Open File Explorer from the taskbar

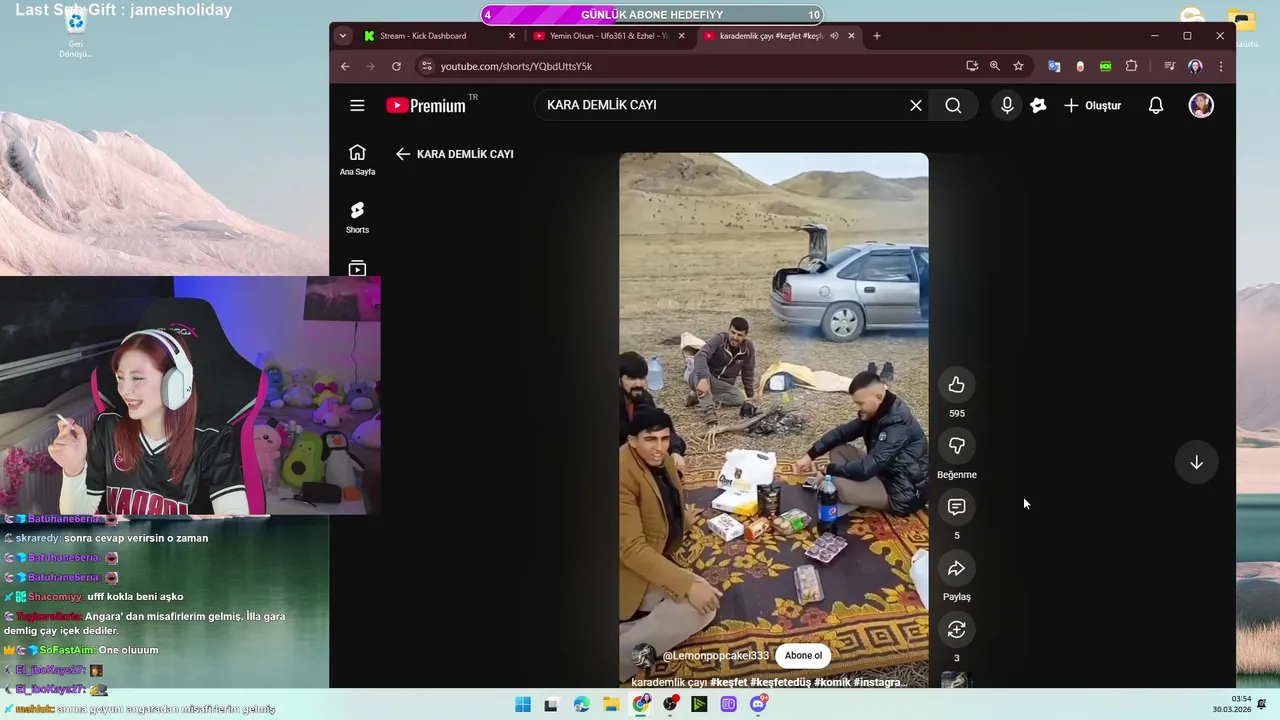tap(611, 705)
